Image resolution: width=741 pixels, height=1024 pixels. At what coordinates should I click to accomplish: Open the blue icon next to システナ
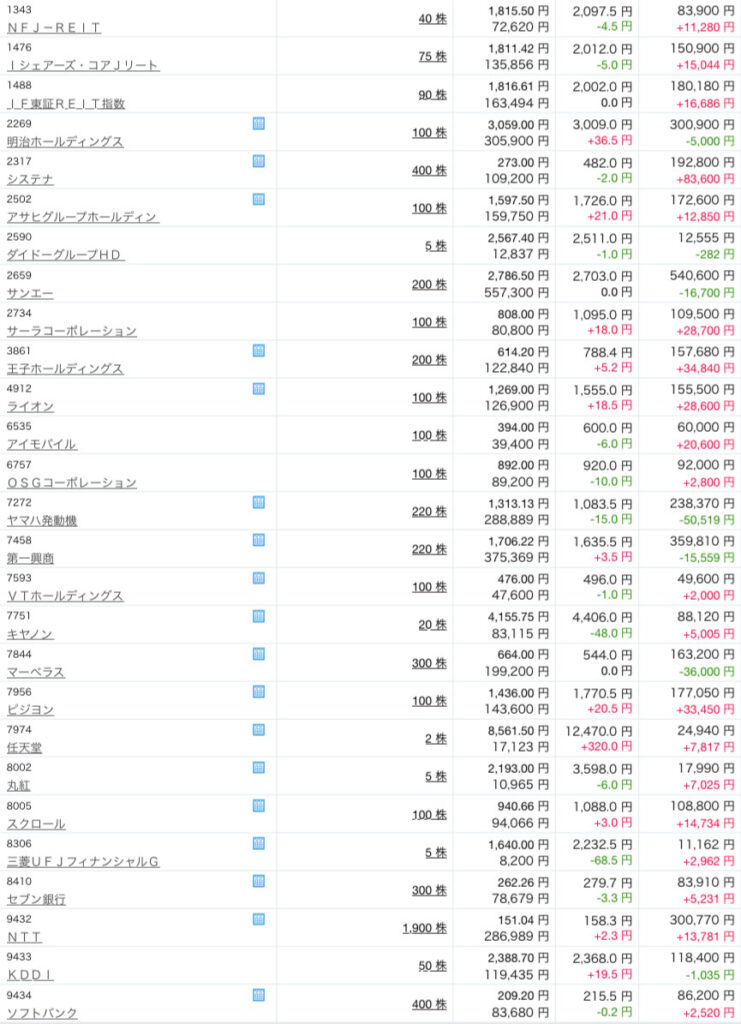tap(258, 161)
